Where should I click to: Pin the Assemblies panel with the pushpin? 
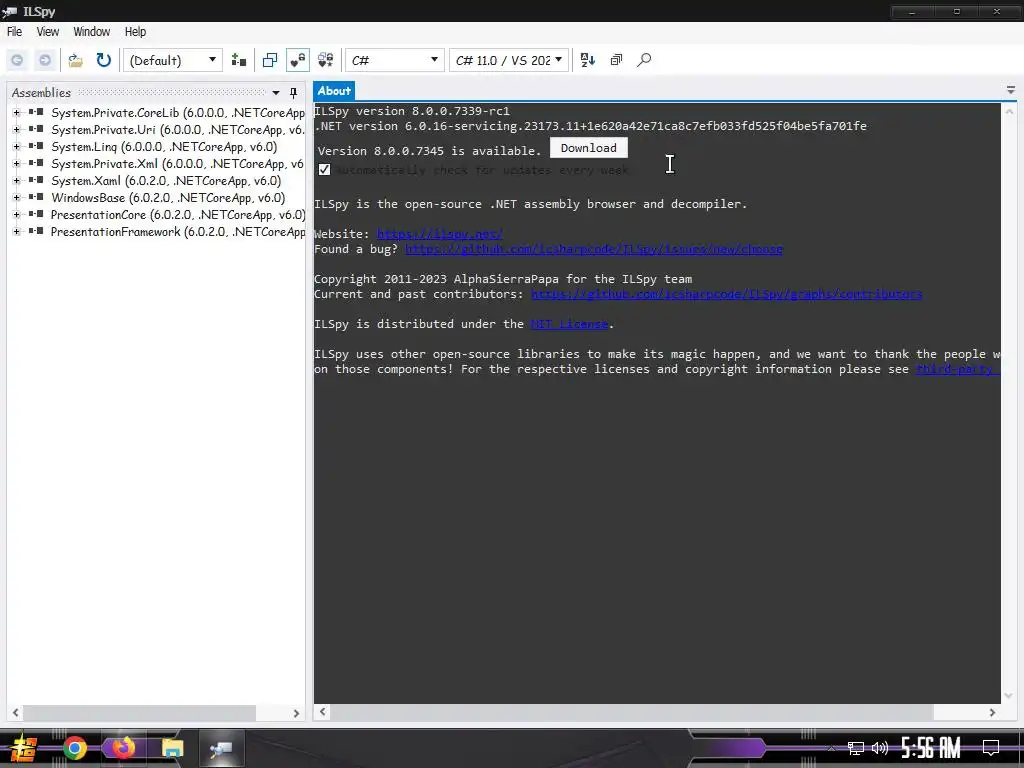(293, 93)
